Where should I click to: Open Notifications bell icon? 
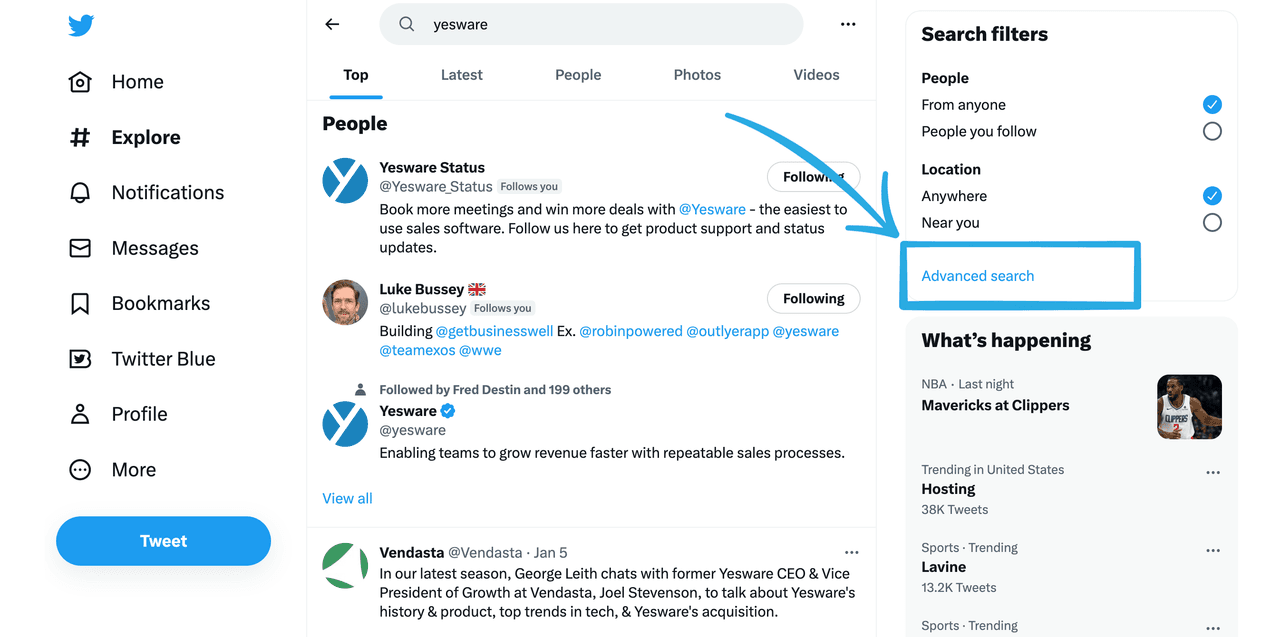coord(80,193)
